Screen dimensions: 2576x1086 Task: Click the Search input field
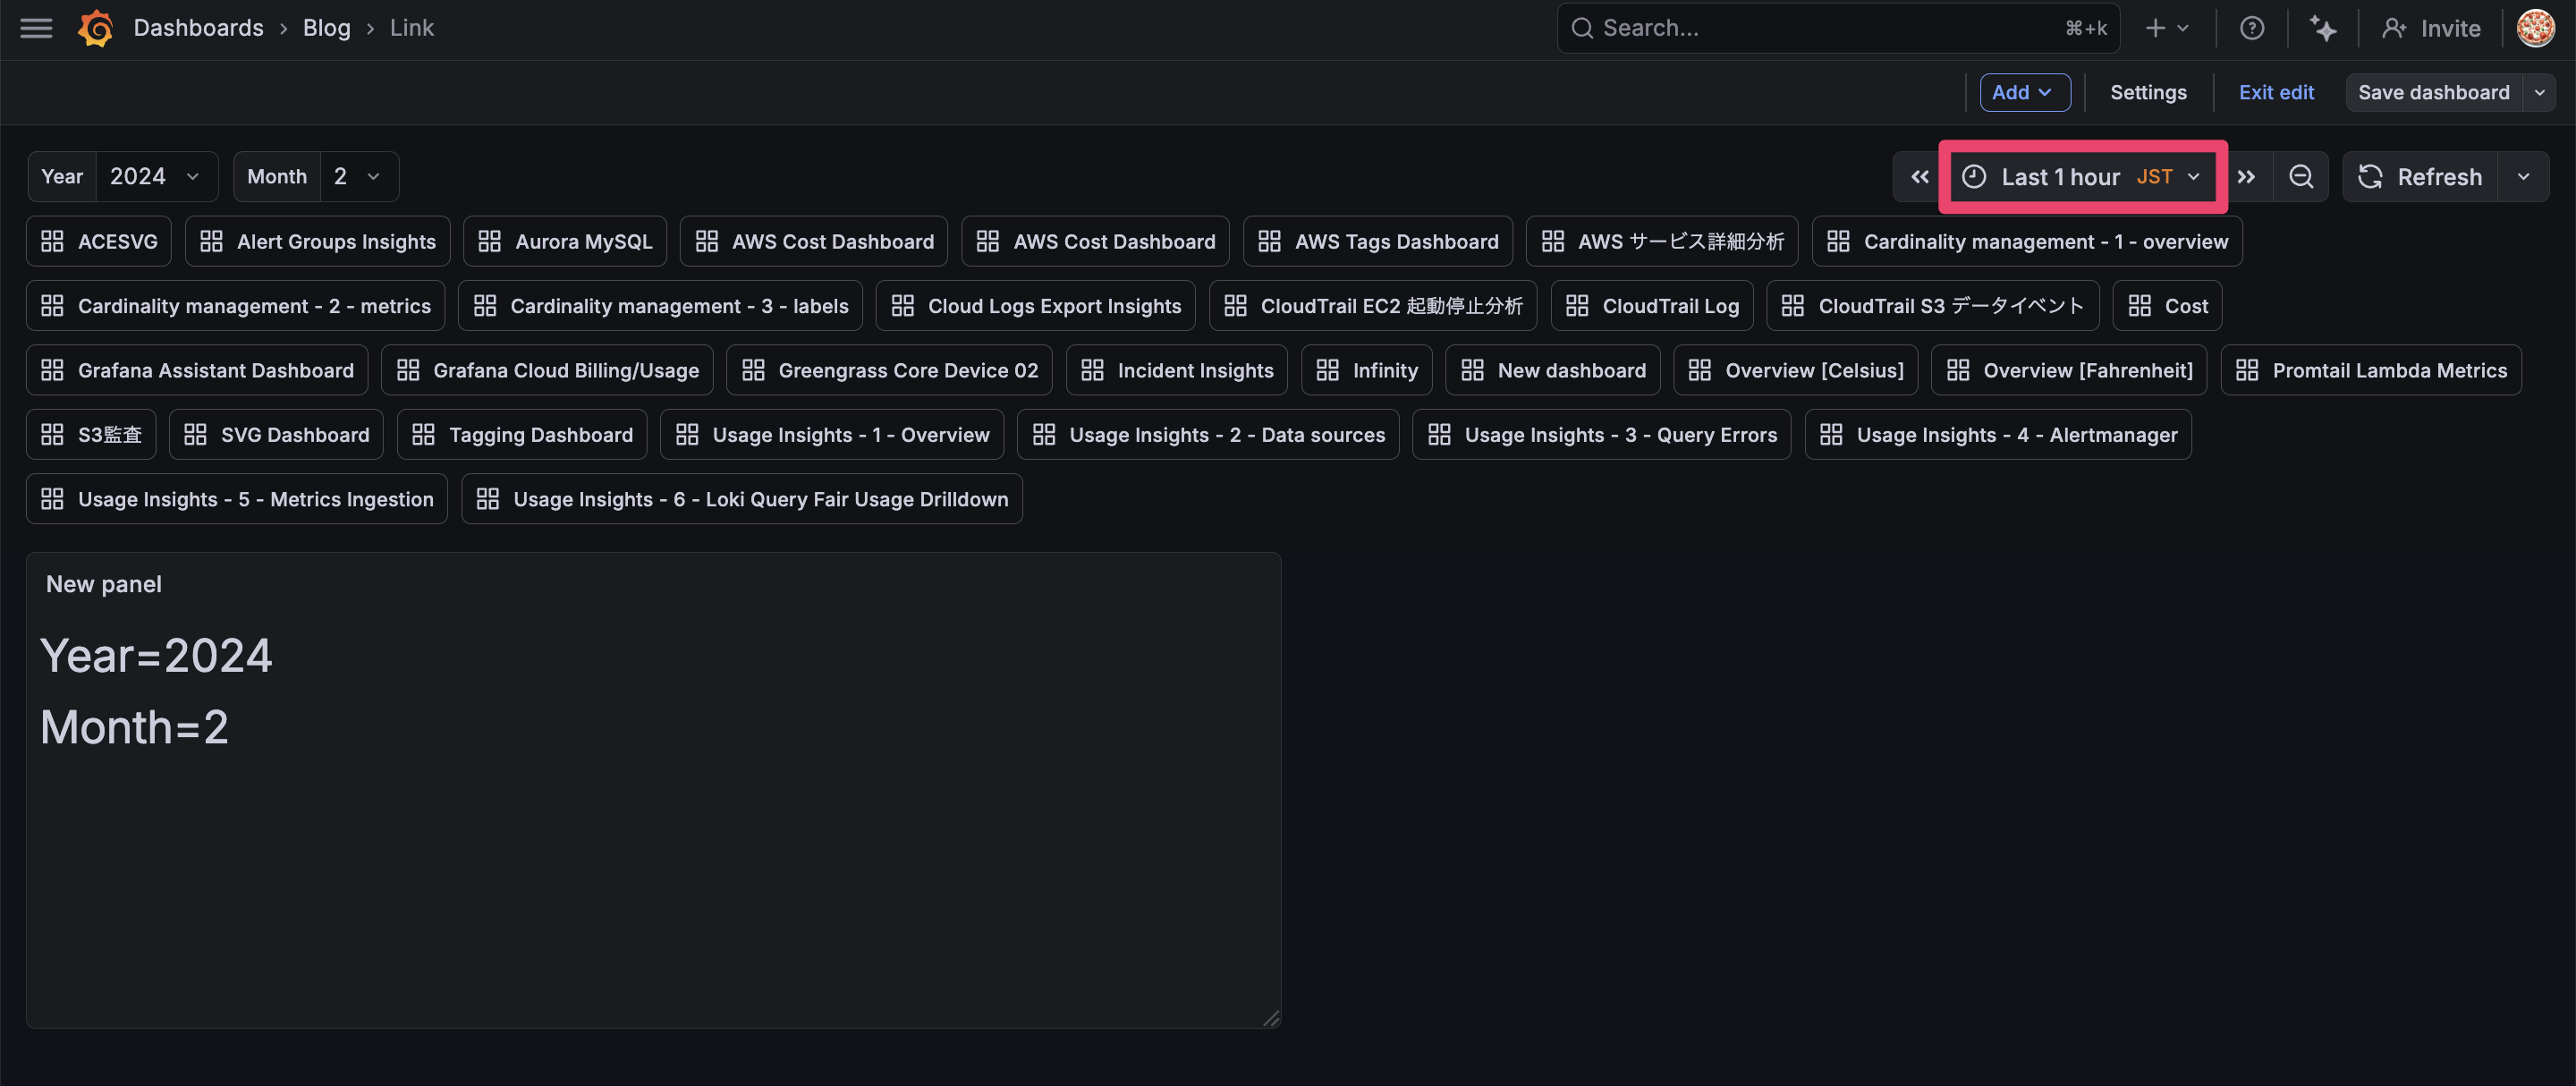1820,28
